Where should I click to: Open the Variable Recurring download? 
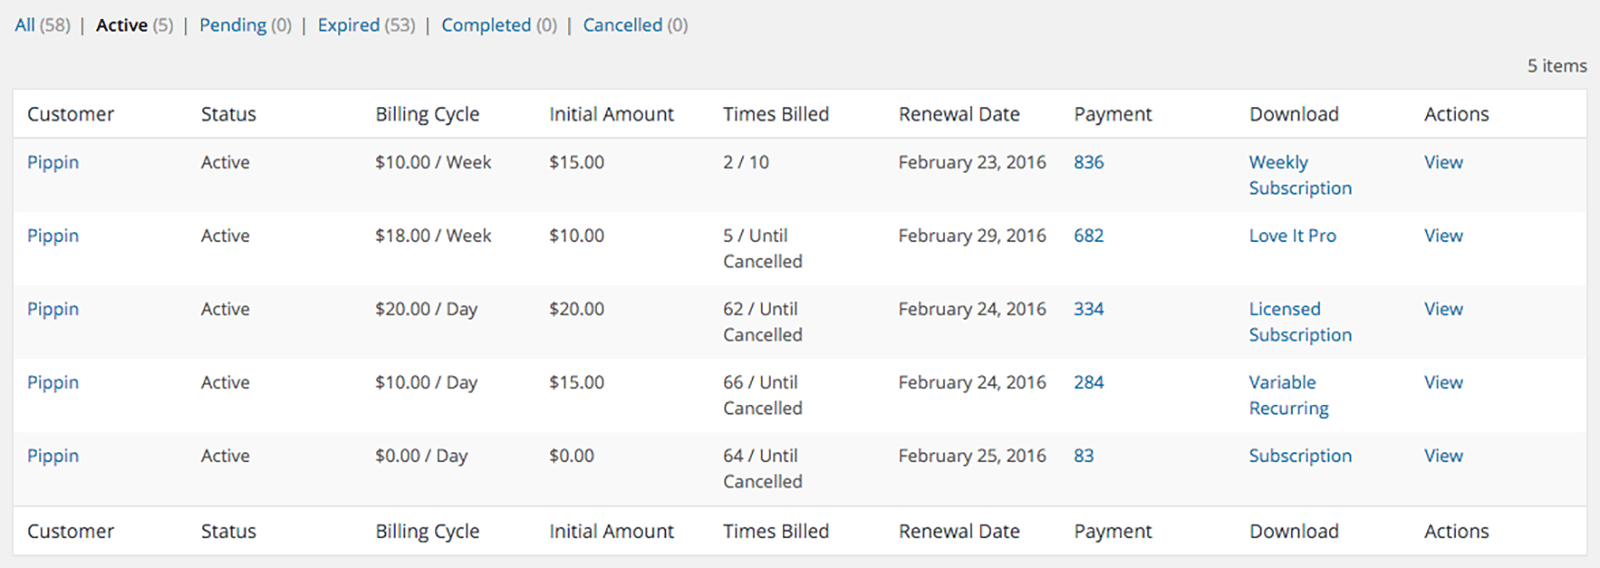tap(1289, 395)
